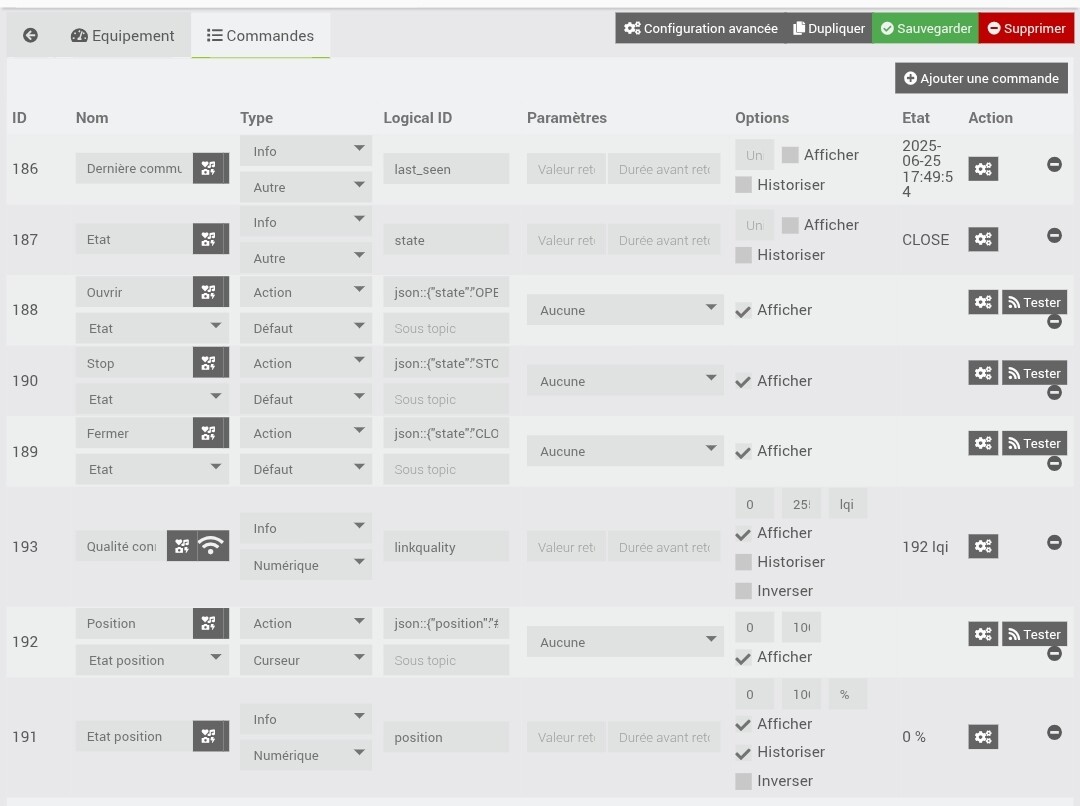1080x806 pixels.
Task: Open gear settings for Stop command
Action: 983,373
